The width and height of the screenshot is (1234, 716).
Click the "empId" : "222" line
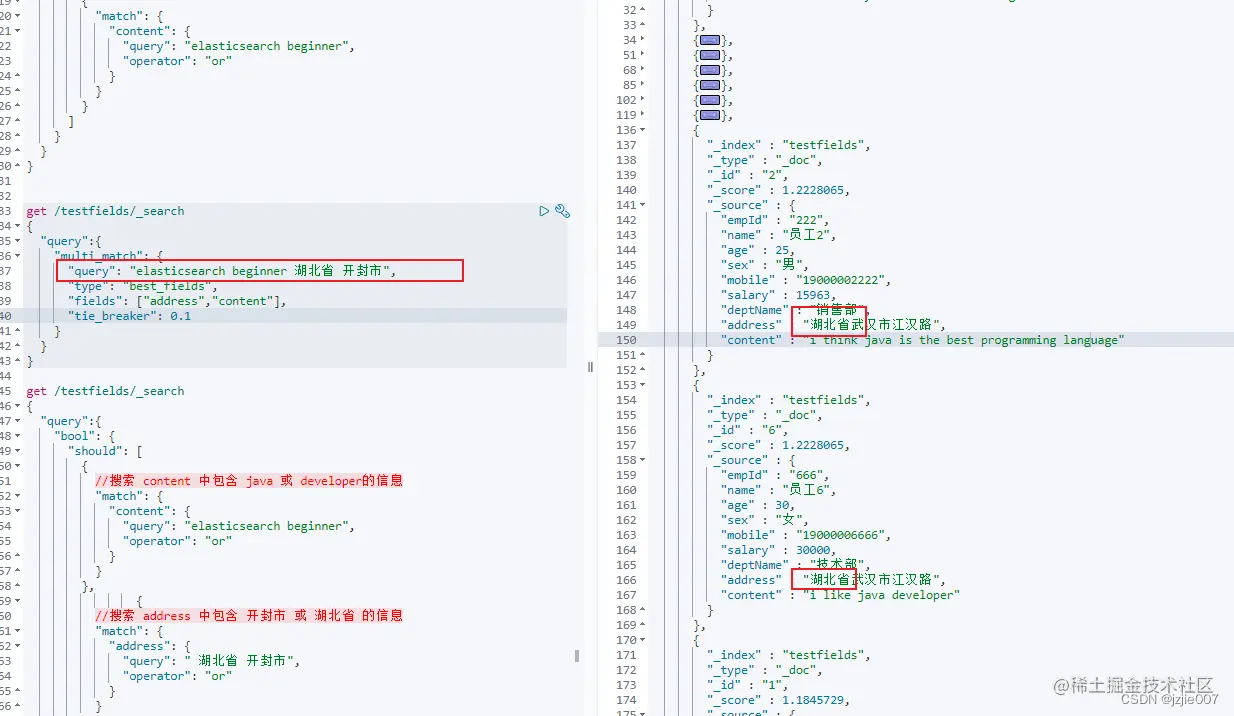tap(775, 220)
